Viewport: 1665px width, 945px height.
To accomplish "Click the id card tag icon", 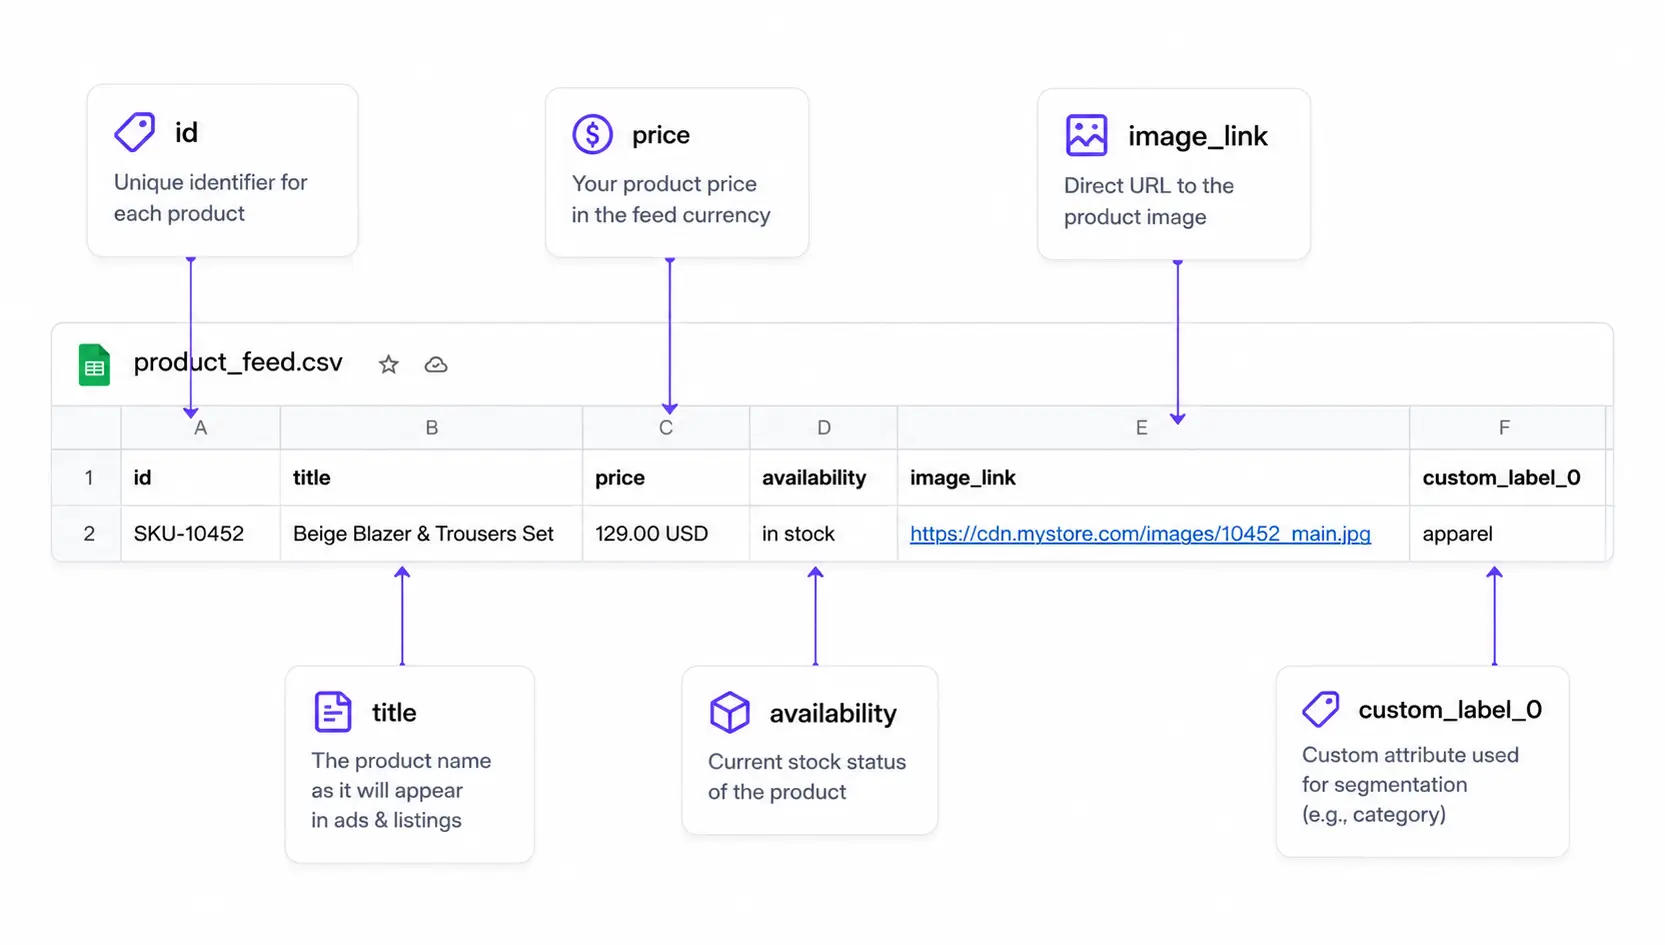I will pyautogui.click(x=135, y=132).
